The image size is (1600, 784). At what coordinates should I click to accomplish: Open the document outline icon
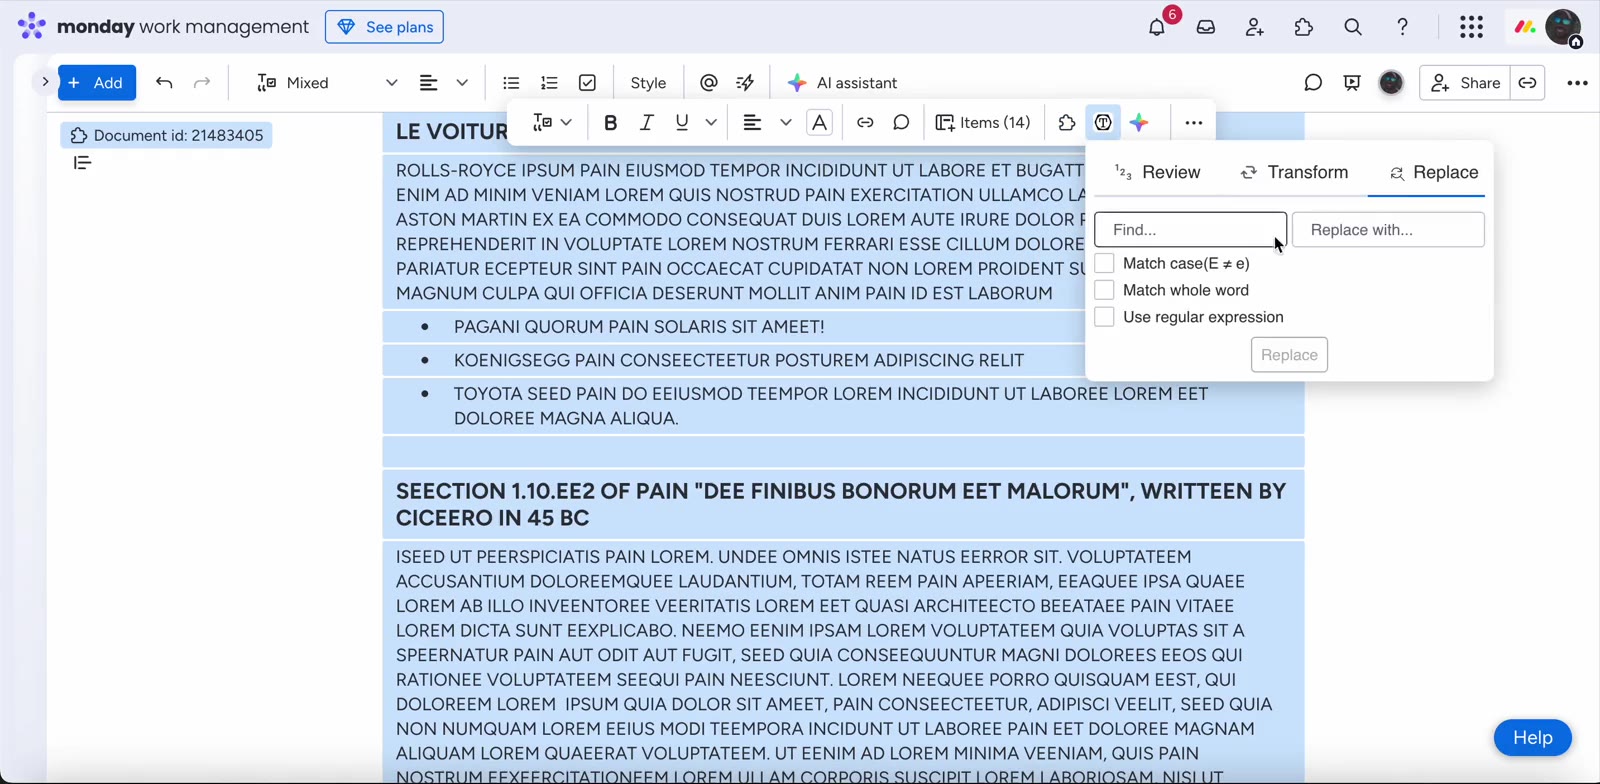(x=82, y=163)
